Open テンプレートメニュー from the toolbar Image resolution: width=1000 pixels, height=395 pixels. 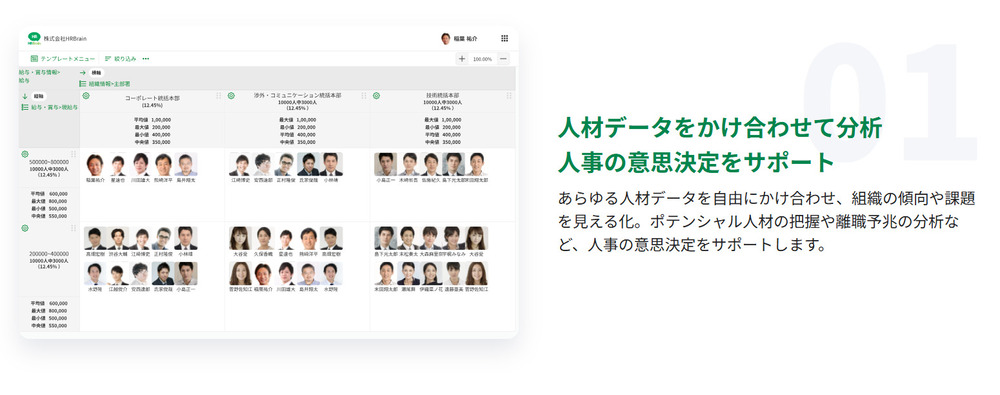click(x=62, y=59)
